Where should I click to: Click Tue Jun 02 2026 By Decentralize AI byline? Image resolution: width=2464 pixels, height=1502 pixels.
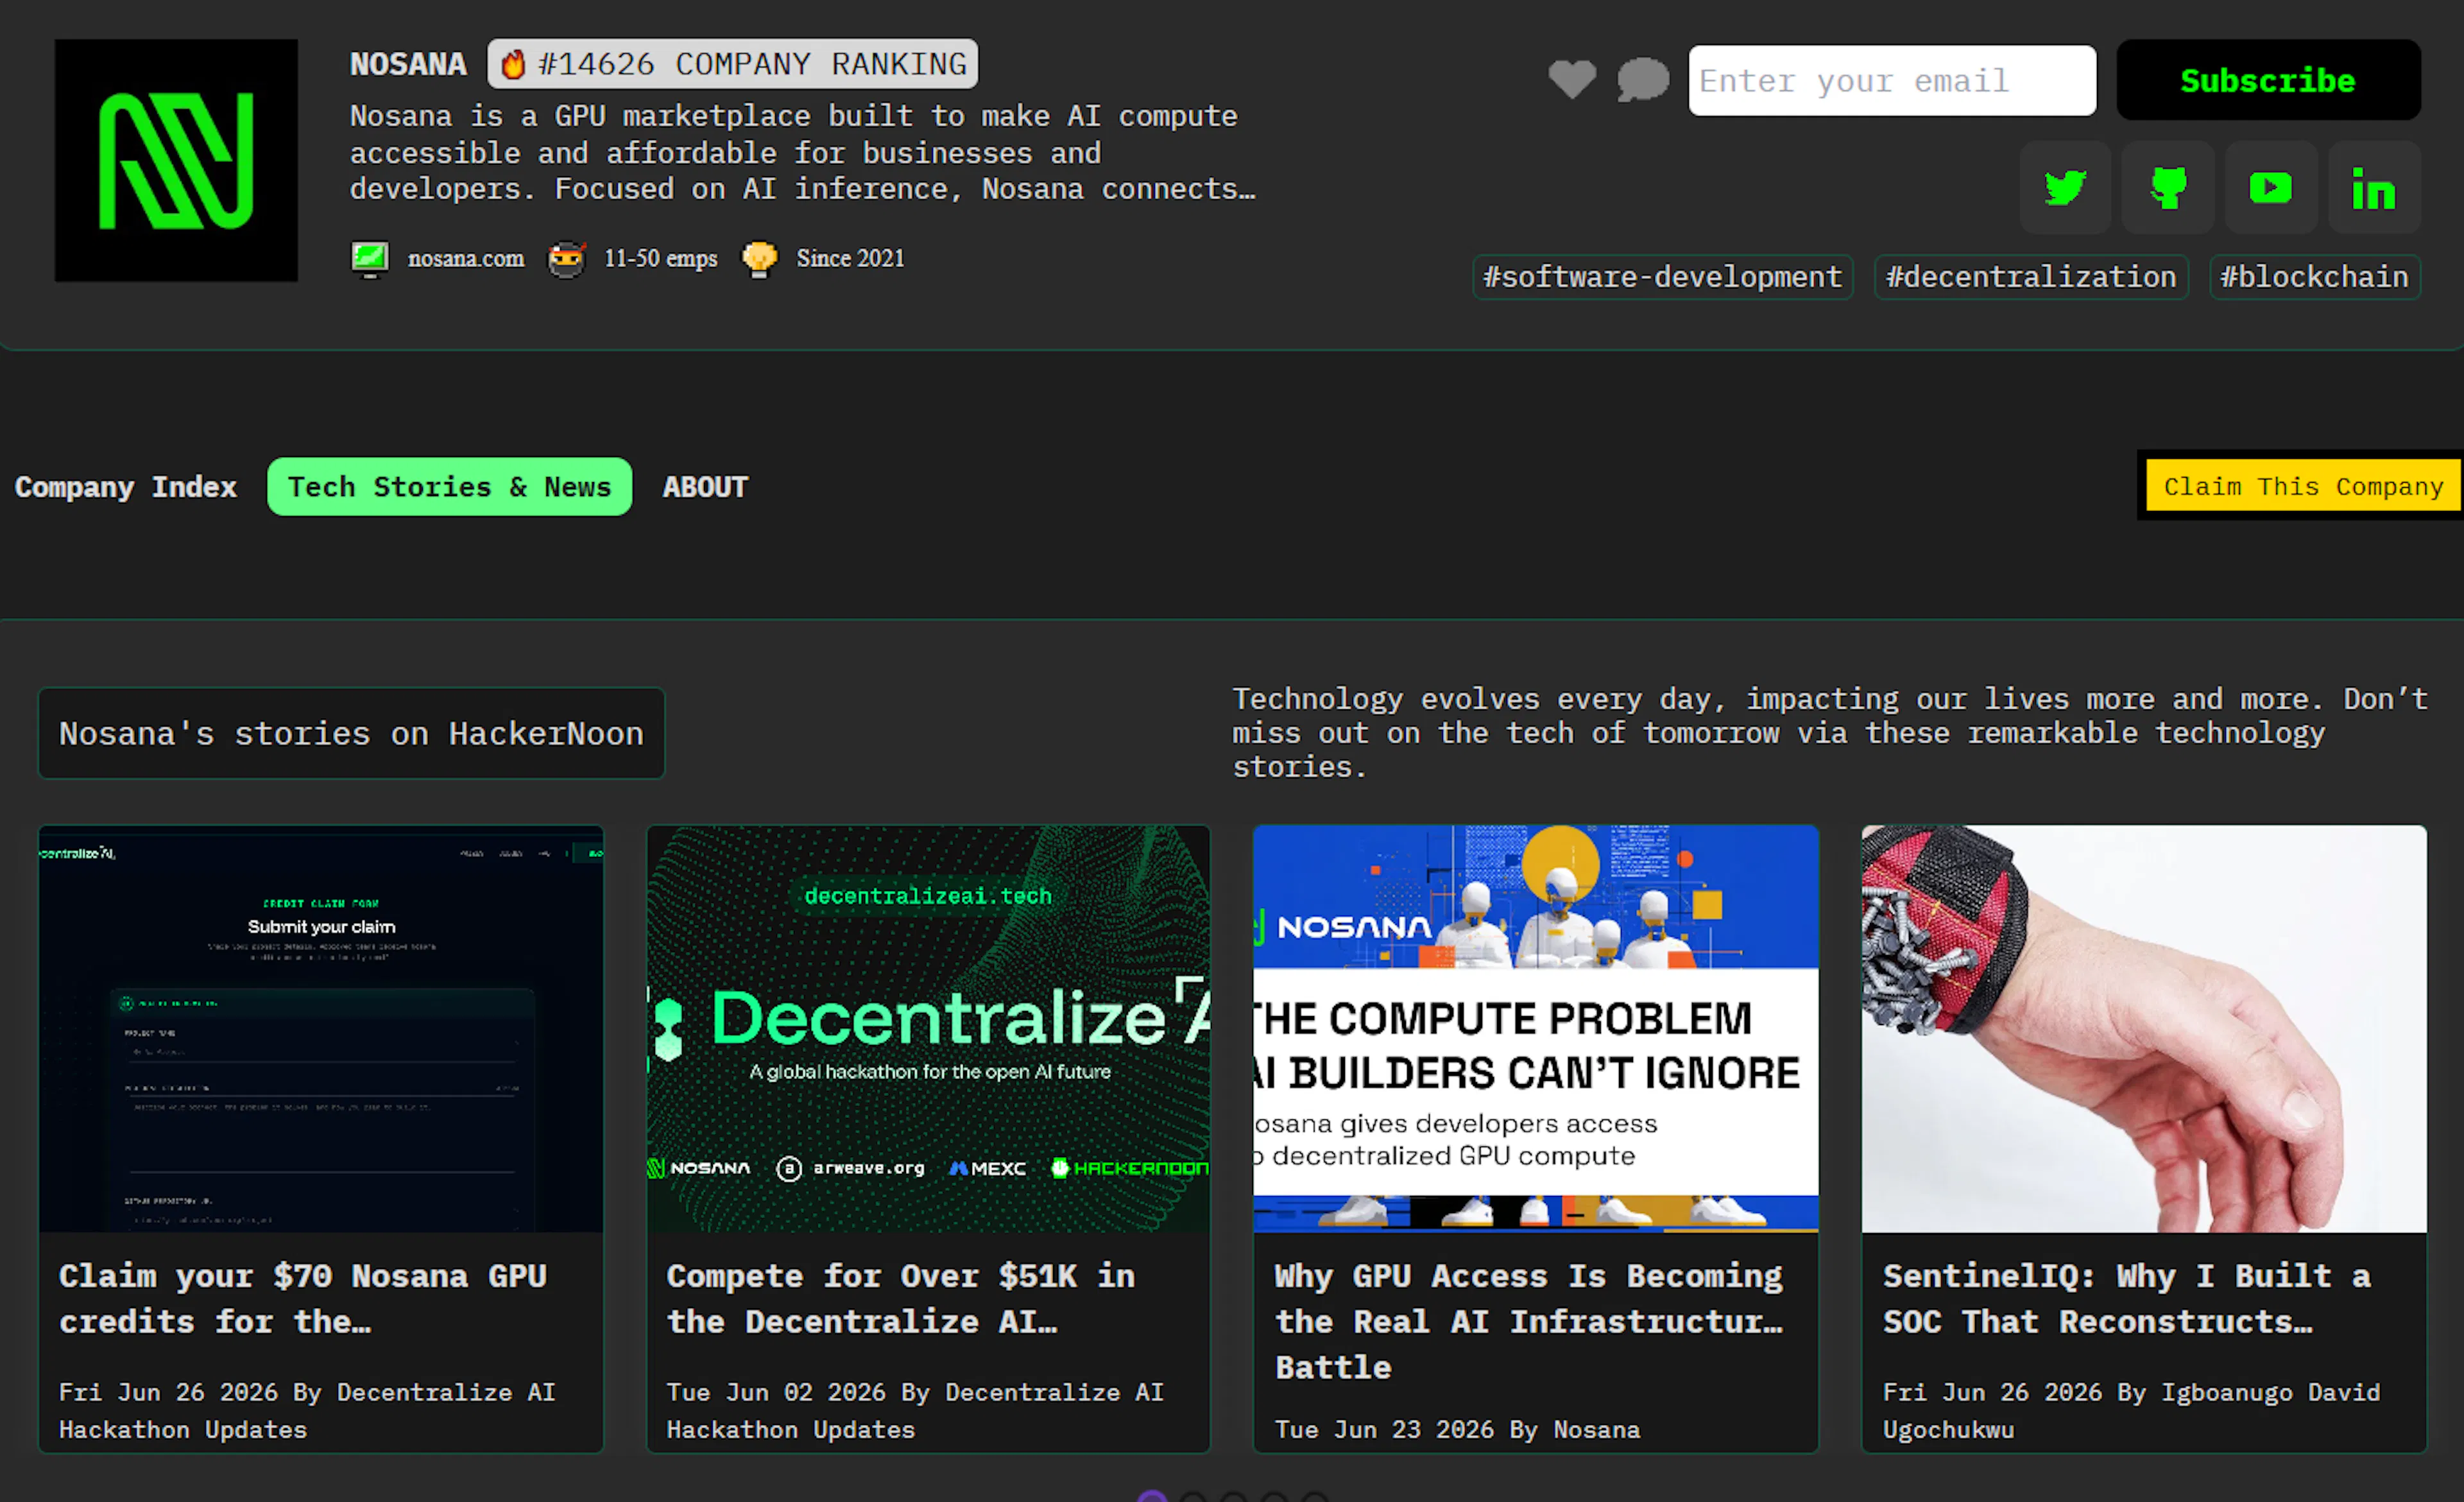915,1411
